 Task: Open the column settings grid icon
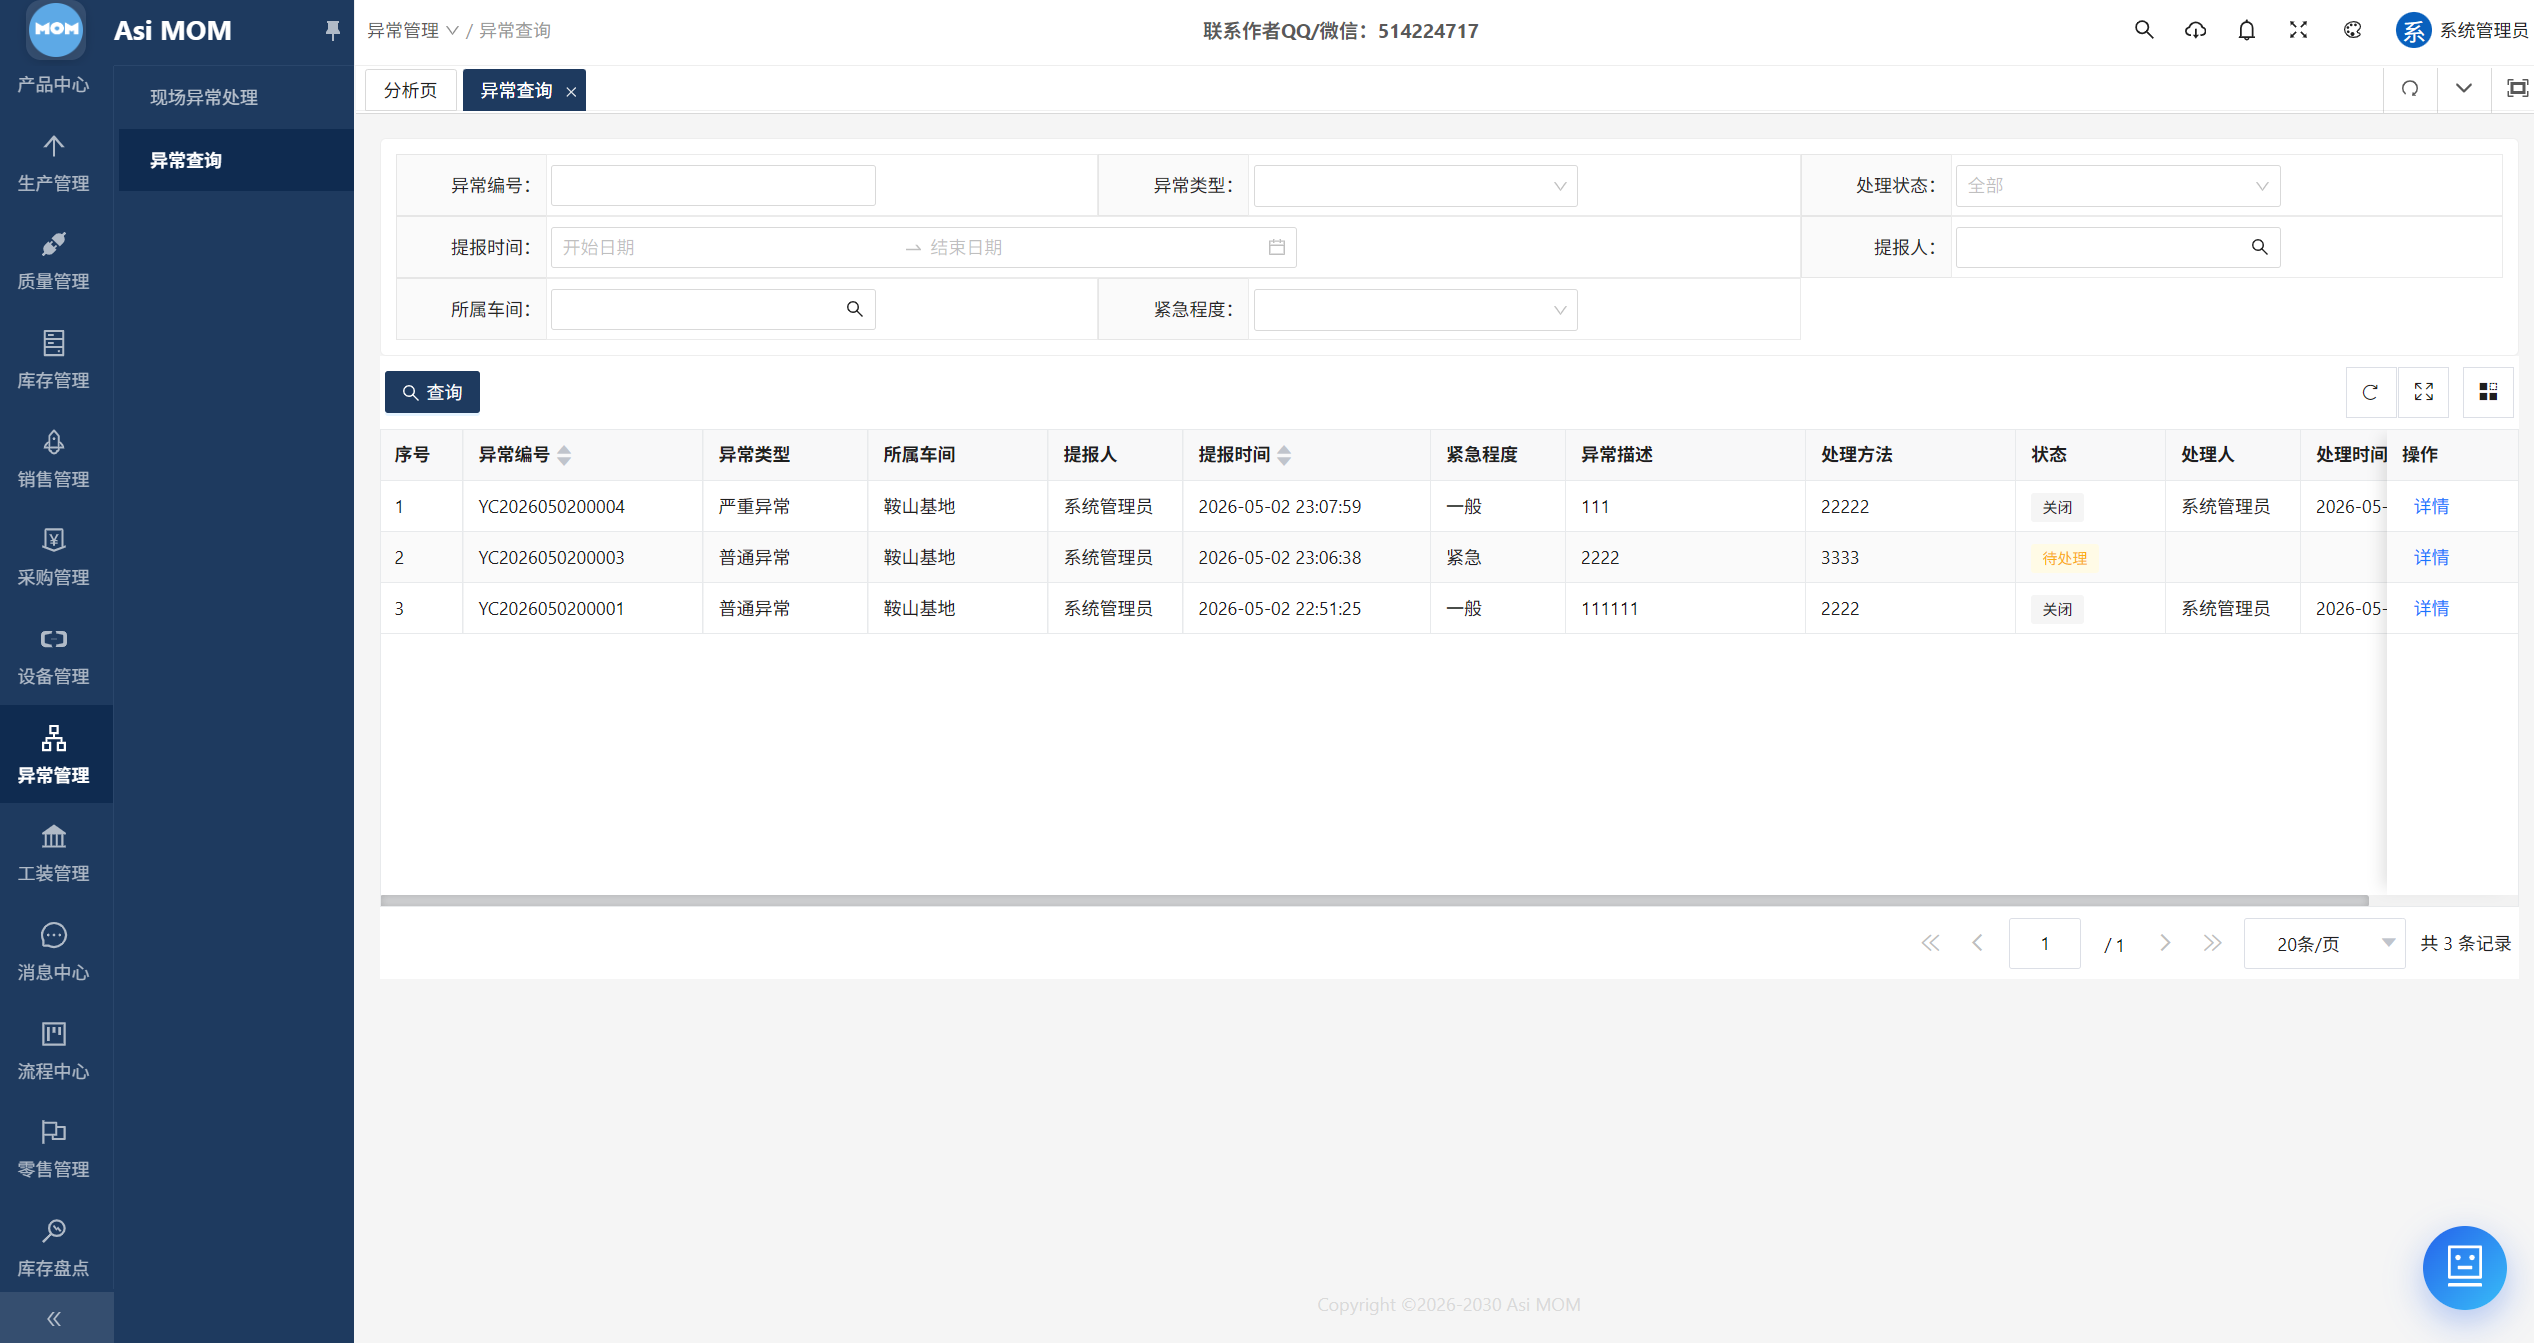(2488, 392)
